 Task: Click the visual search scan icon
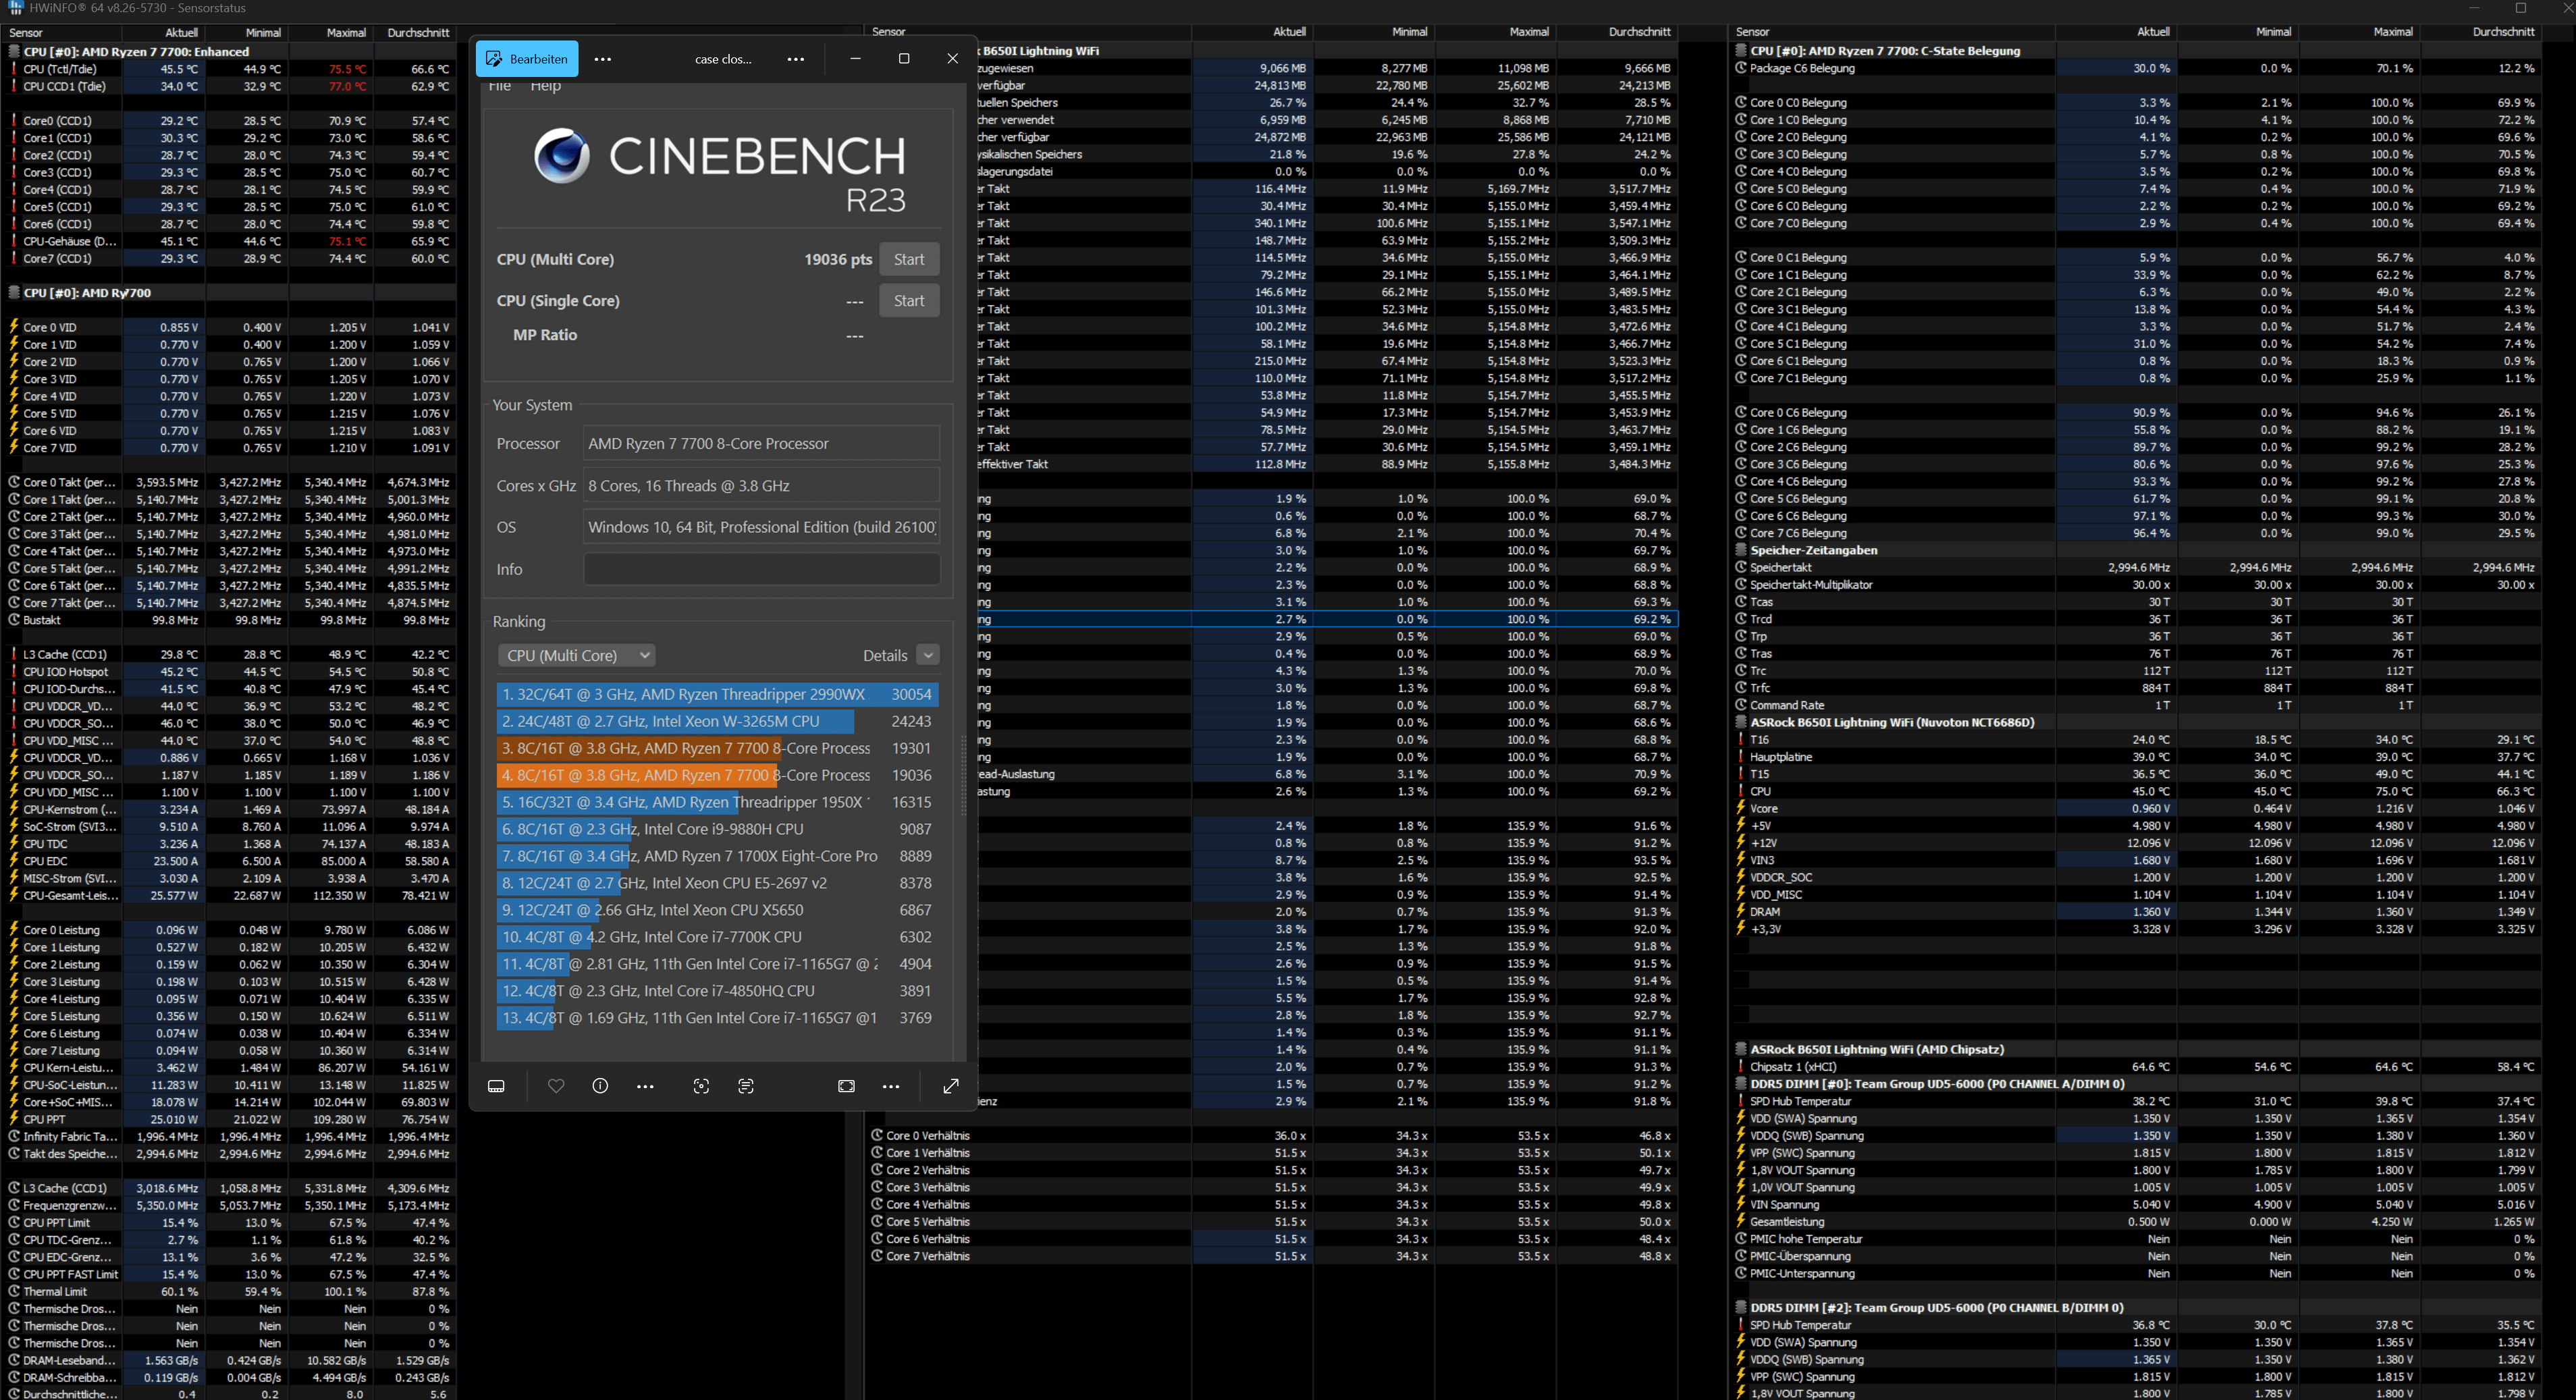(701, 1086)
